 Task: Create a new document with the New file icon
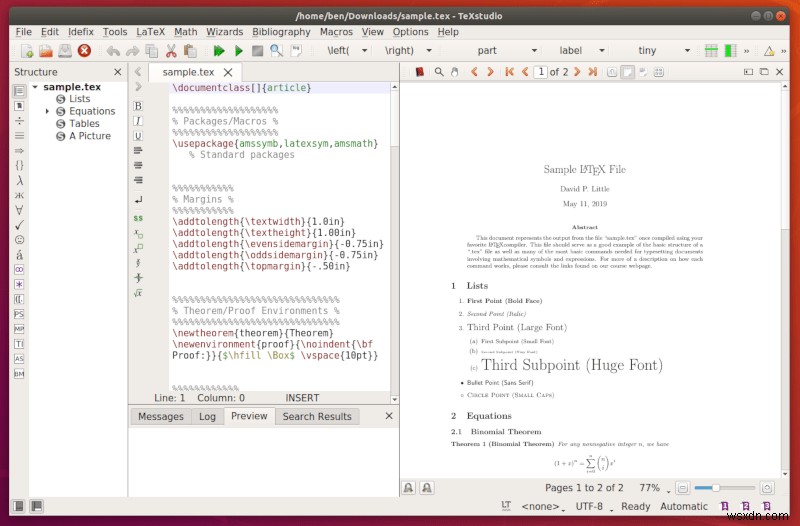(27, 51)
